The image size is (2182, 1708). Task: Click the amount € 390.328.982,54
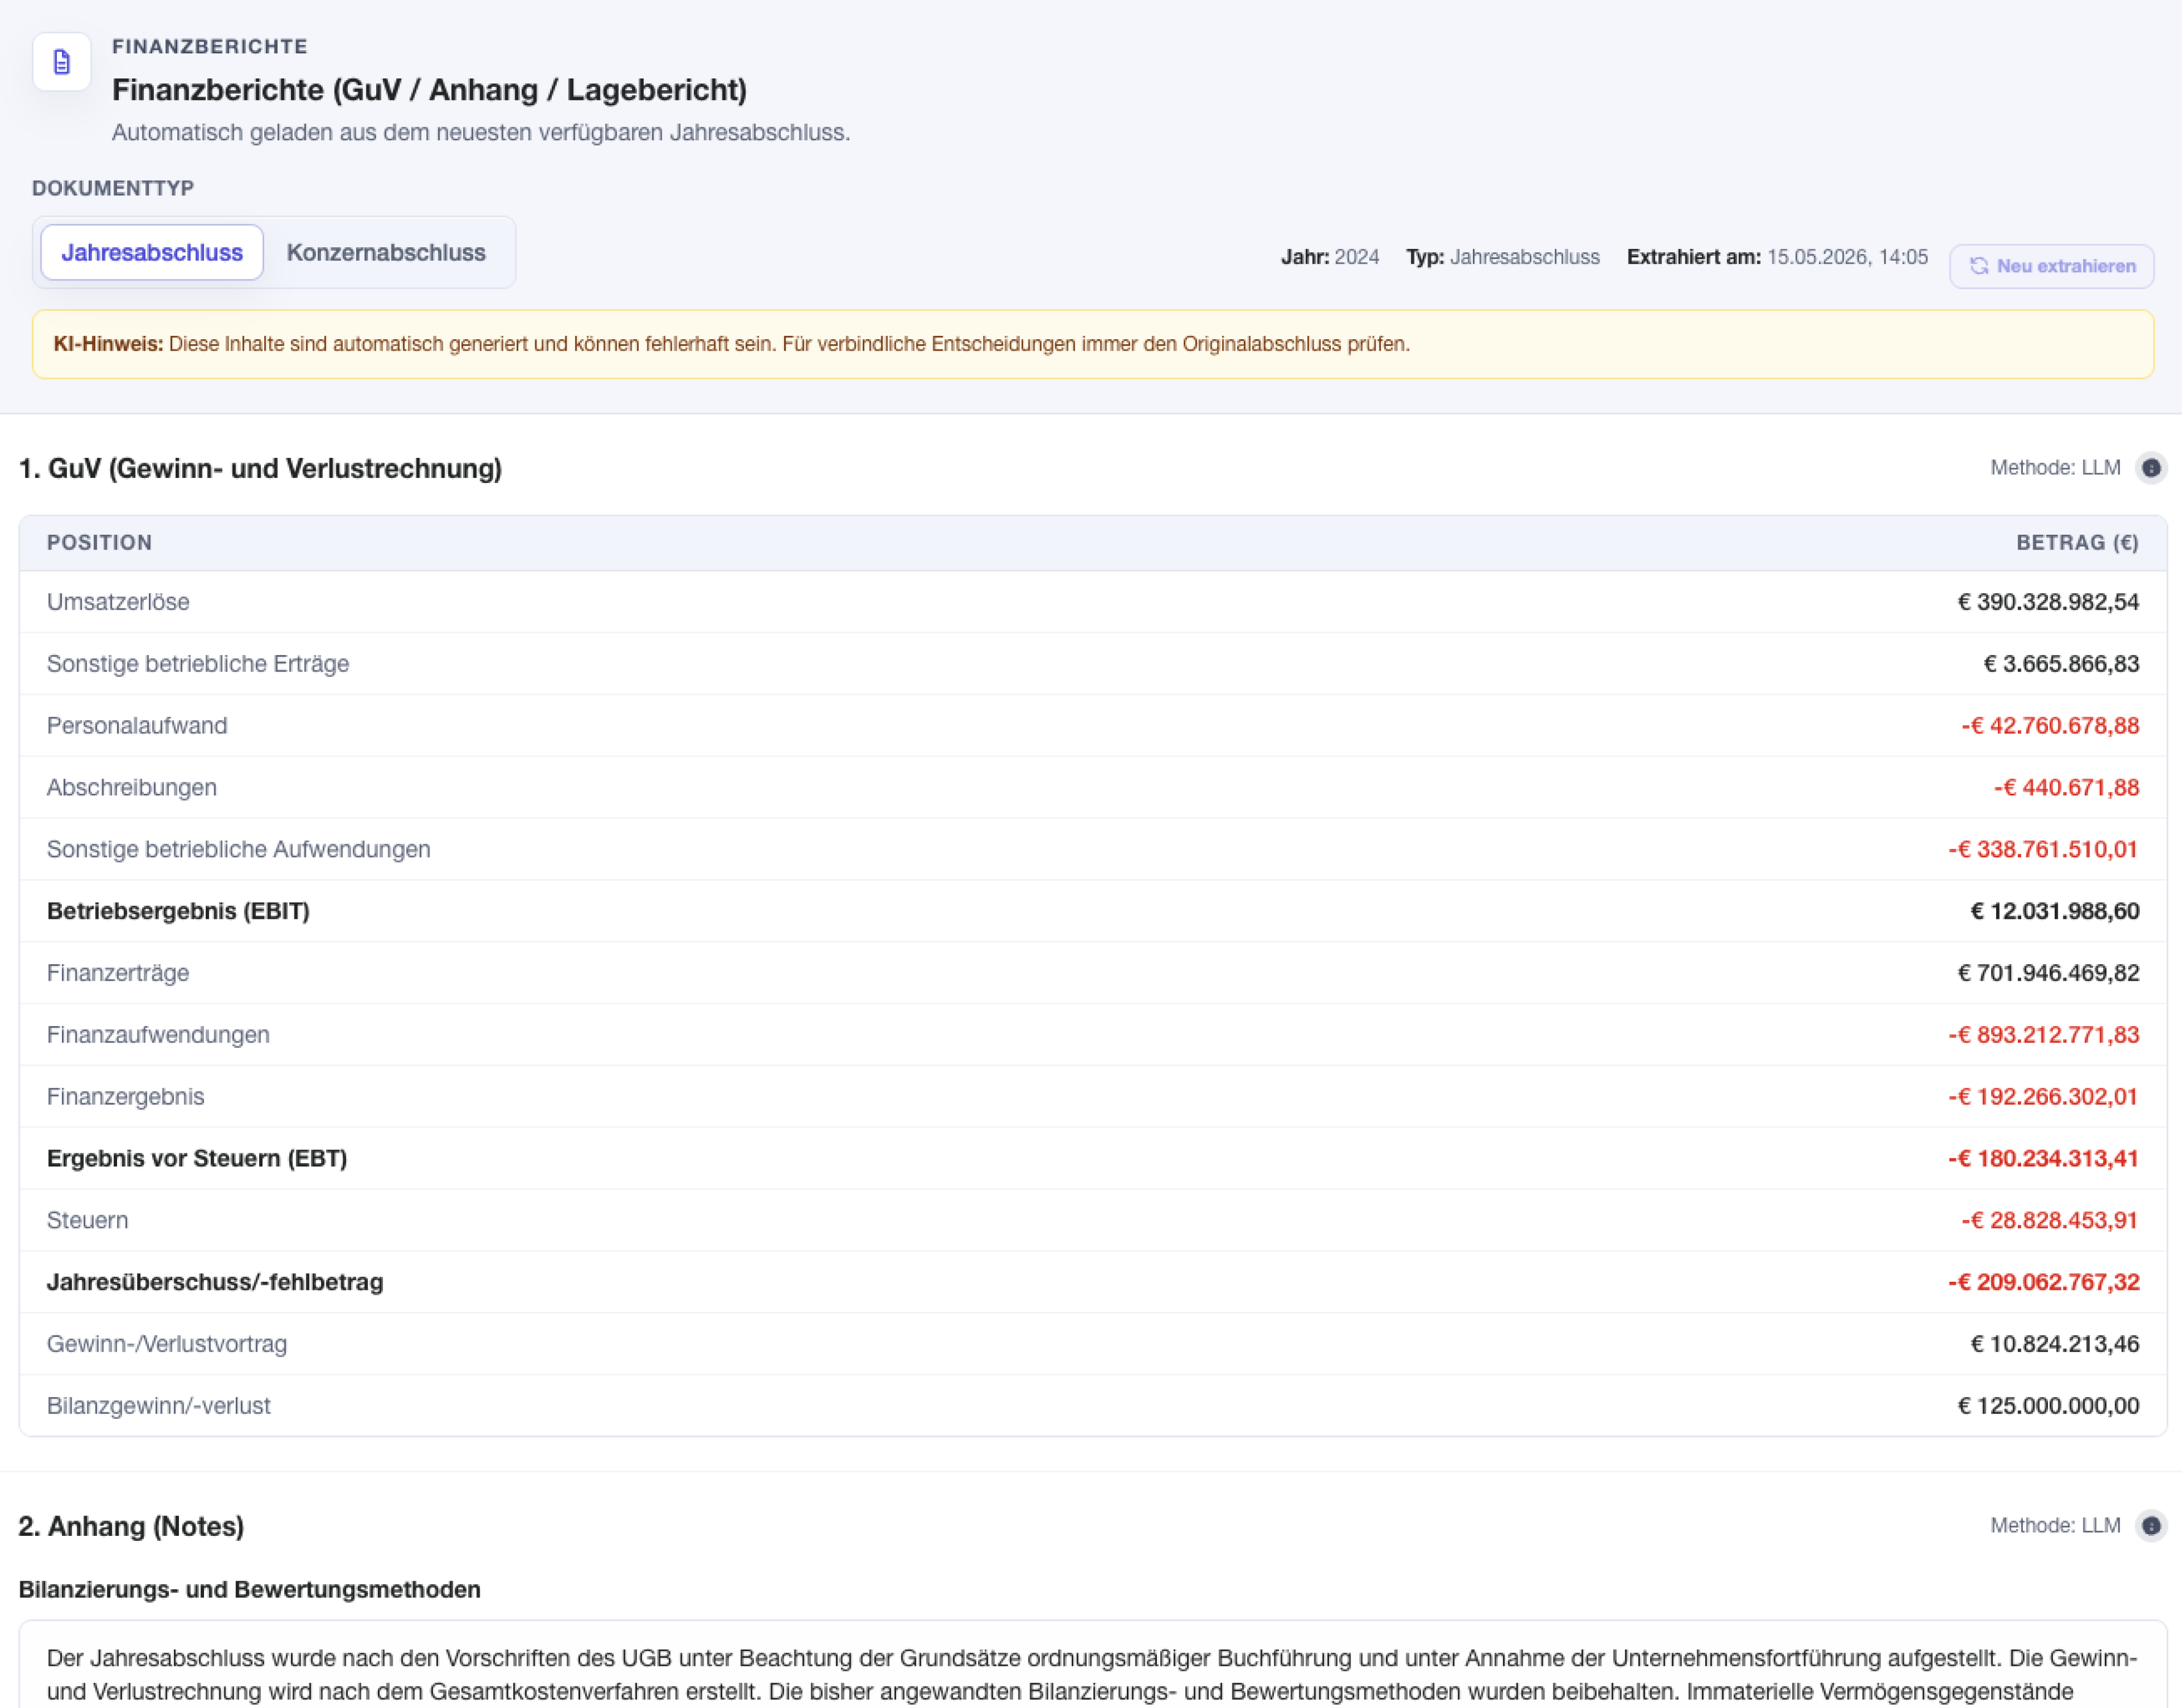[x=2048, y=602]
